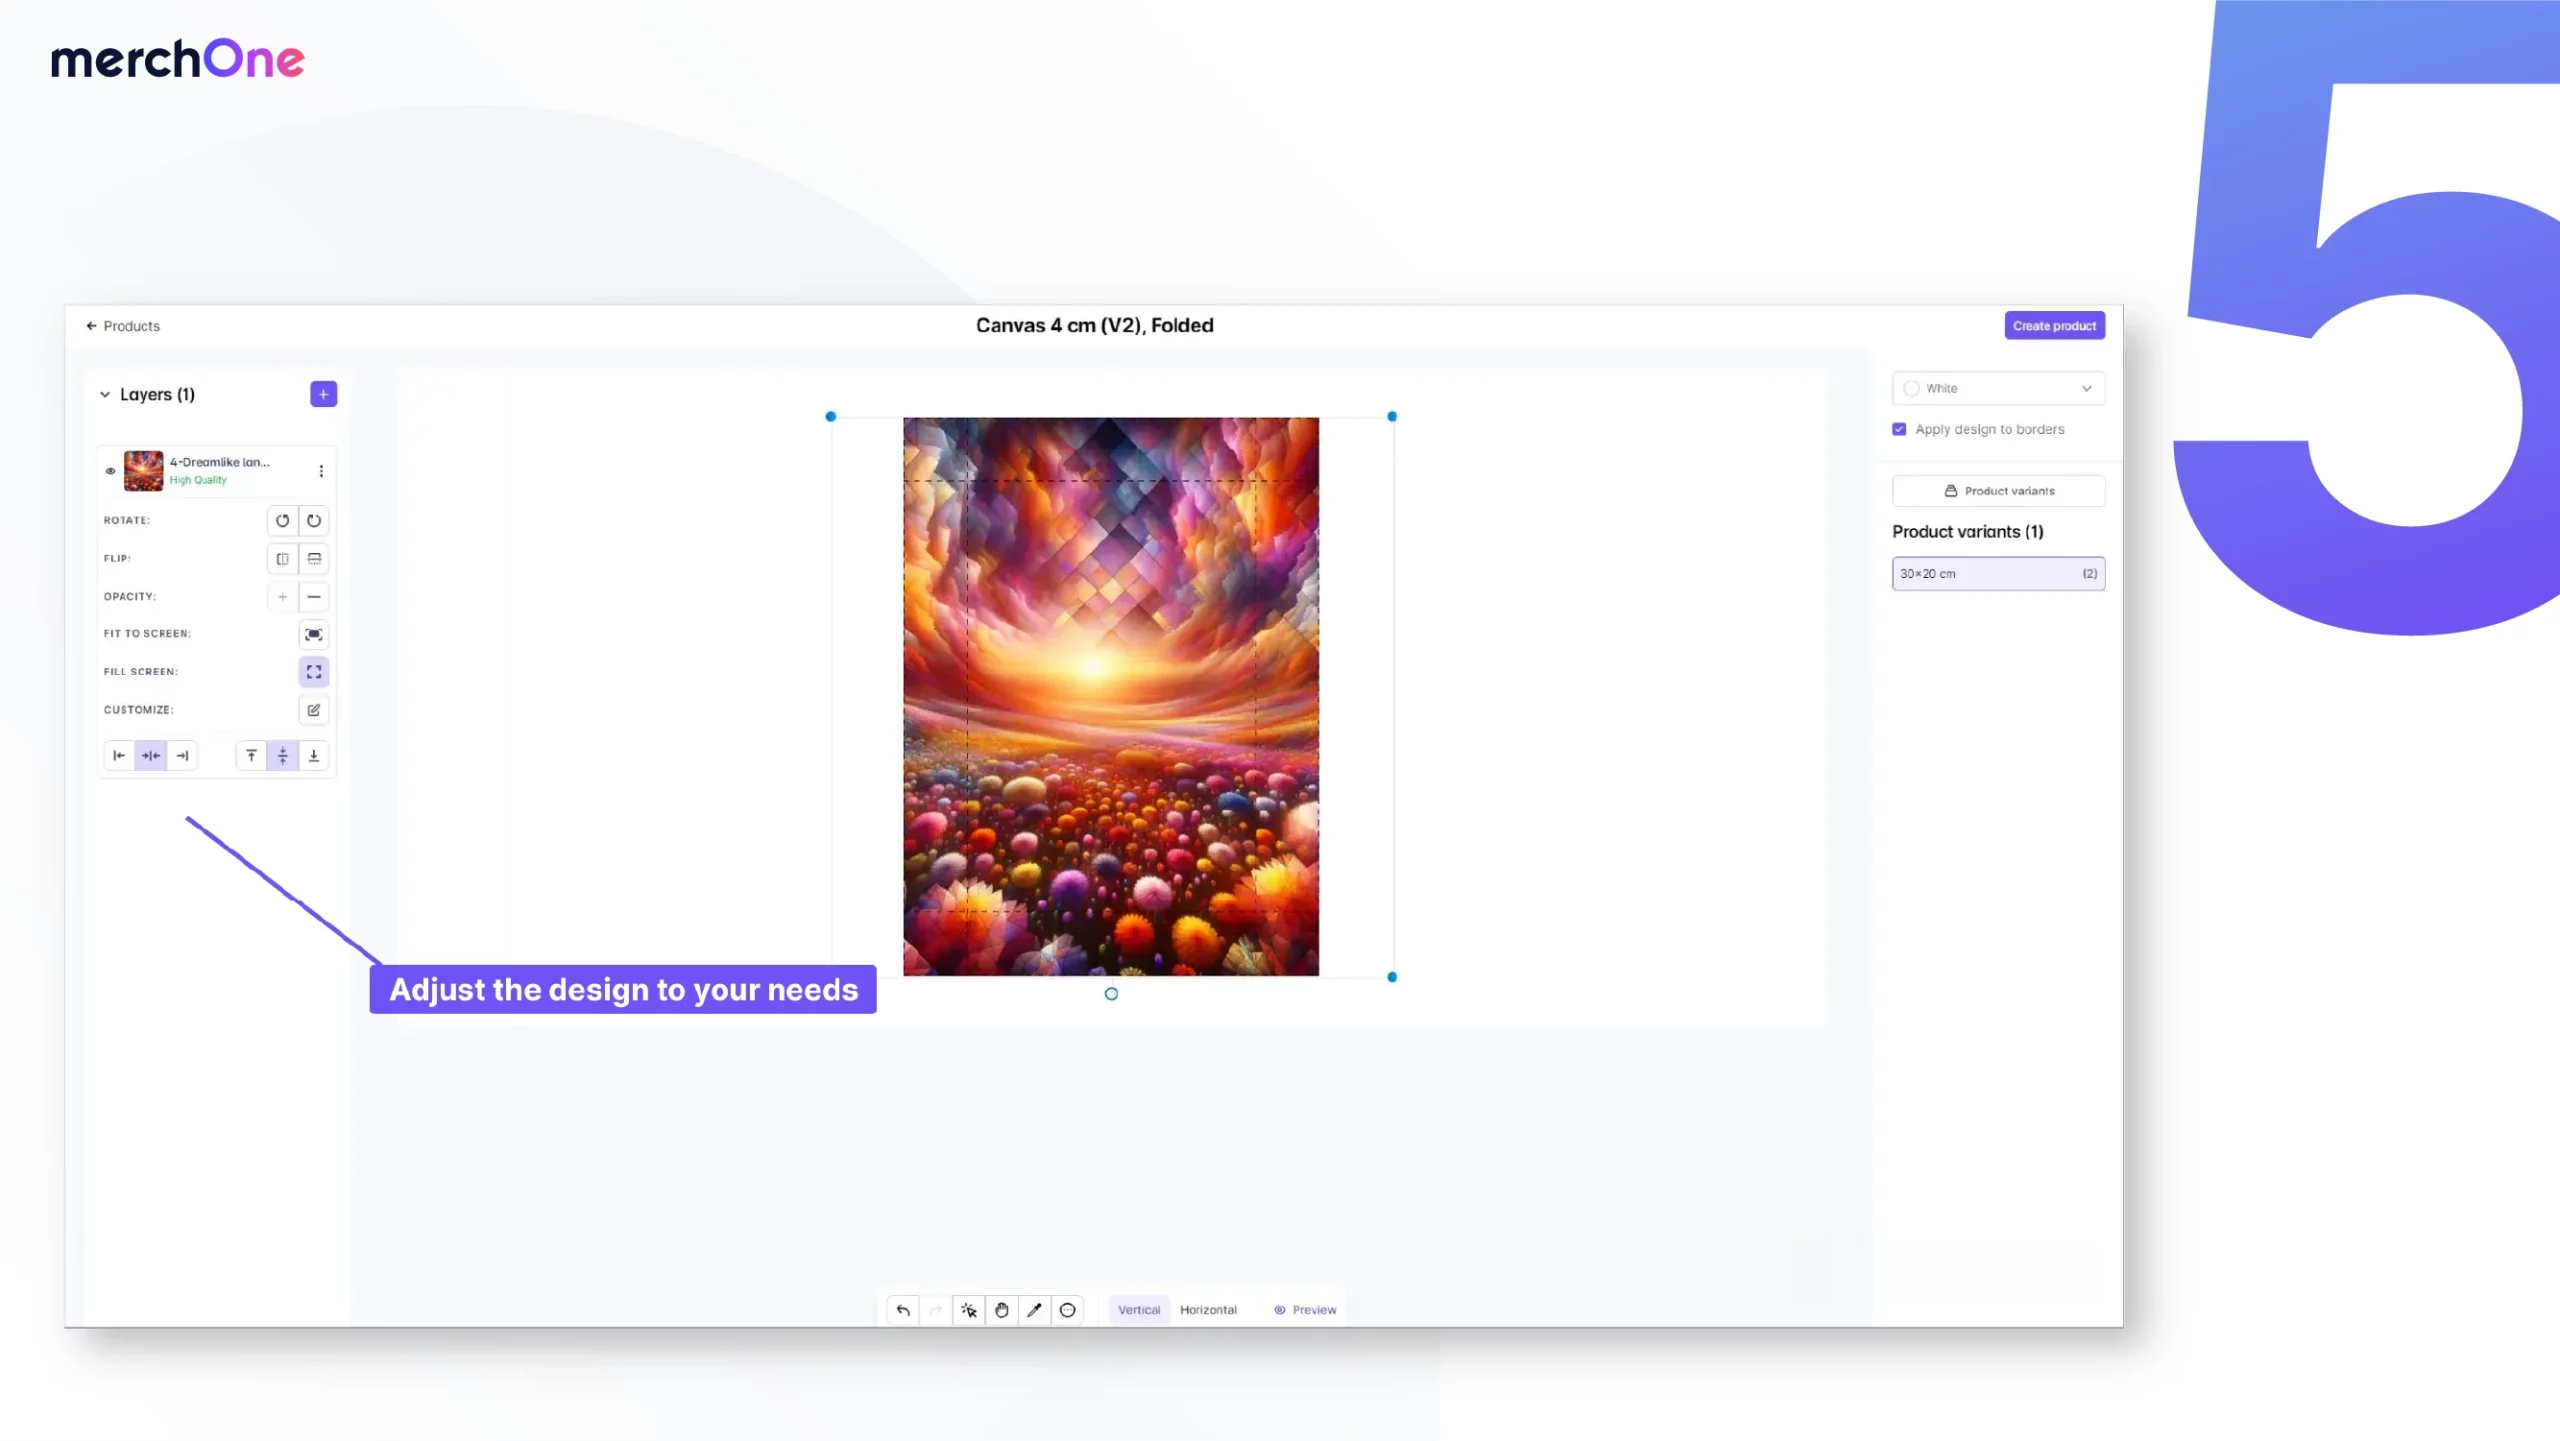Select the hand pan tool
The width and height of the screenshot is (2560, 1441).
[1002, 1310]
